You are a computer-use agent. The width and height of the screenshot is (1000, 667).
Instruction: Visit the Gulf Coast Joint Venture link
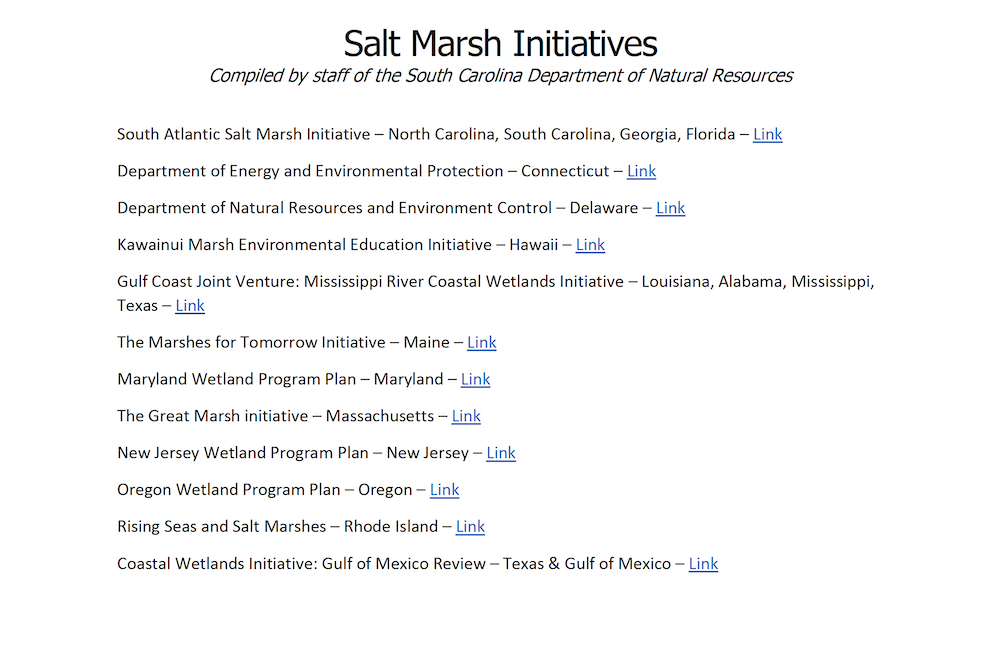(x=189, y=306)
